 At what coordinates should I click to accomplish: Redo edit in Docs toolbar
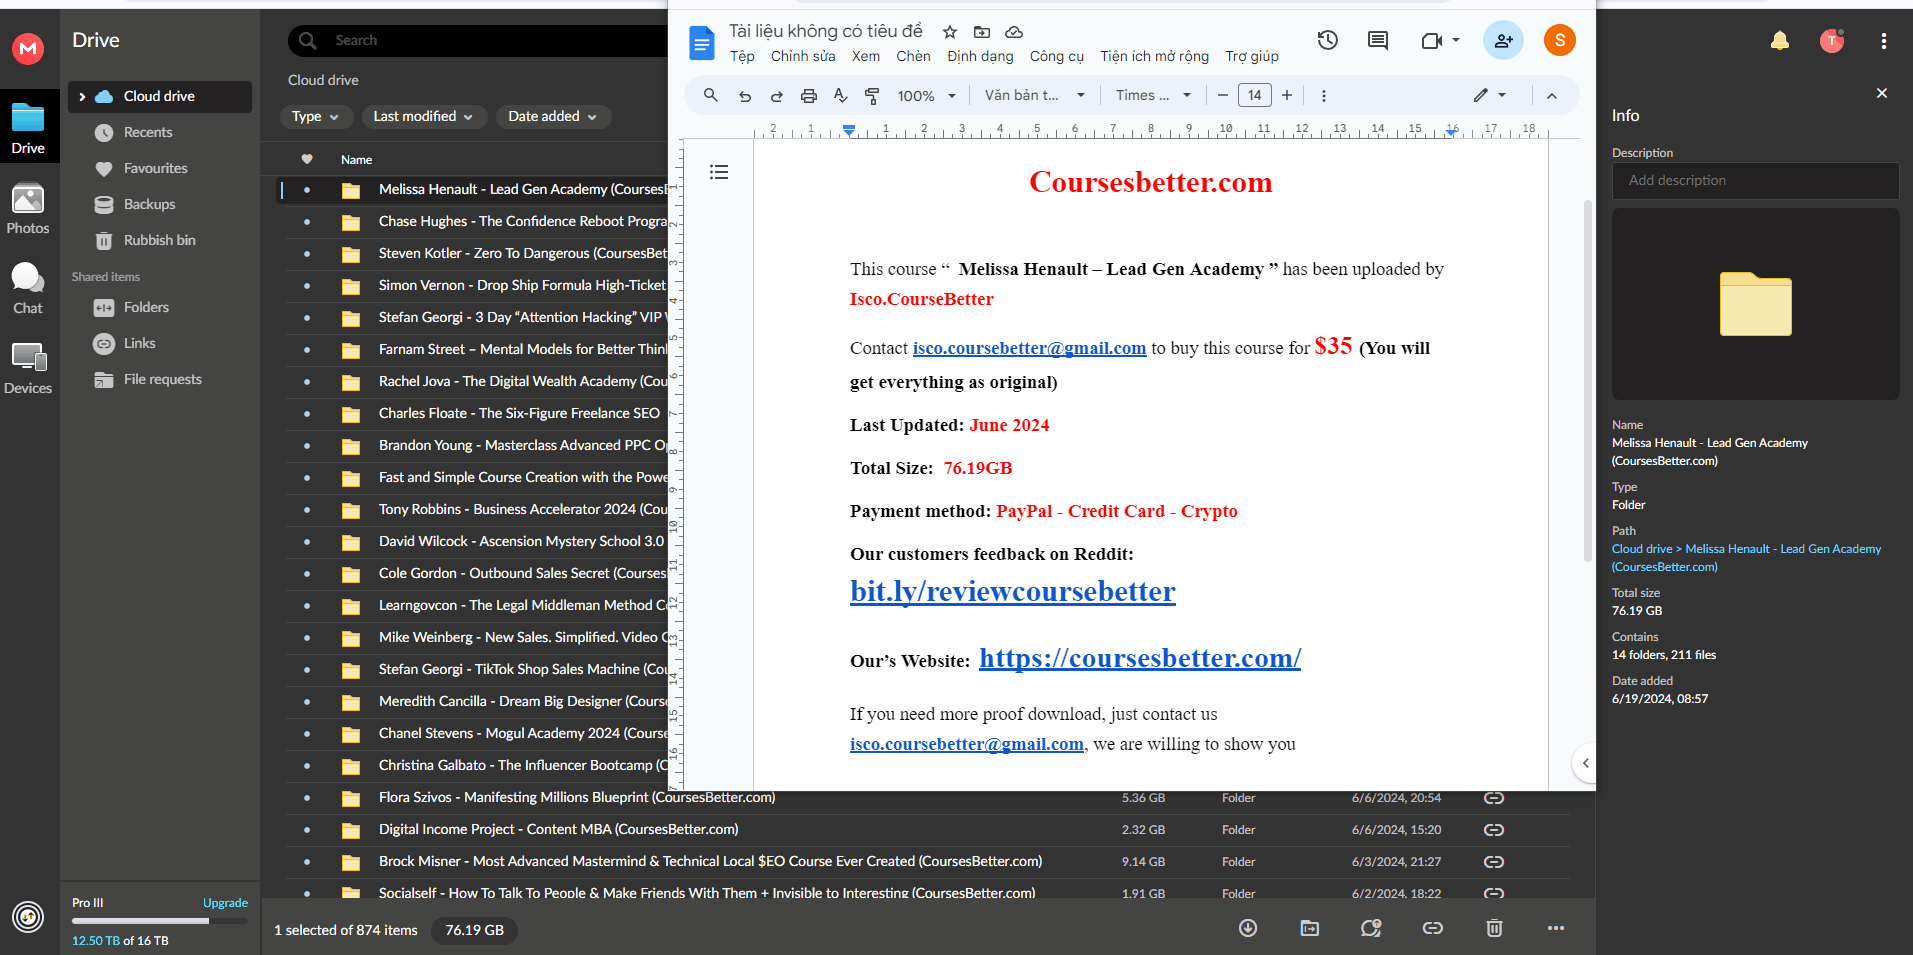click(777, 96)
